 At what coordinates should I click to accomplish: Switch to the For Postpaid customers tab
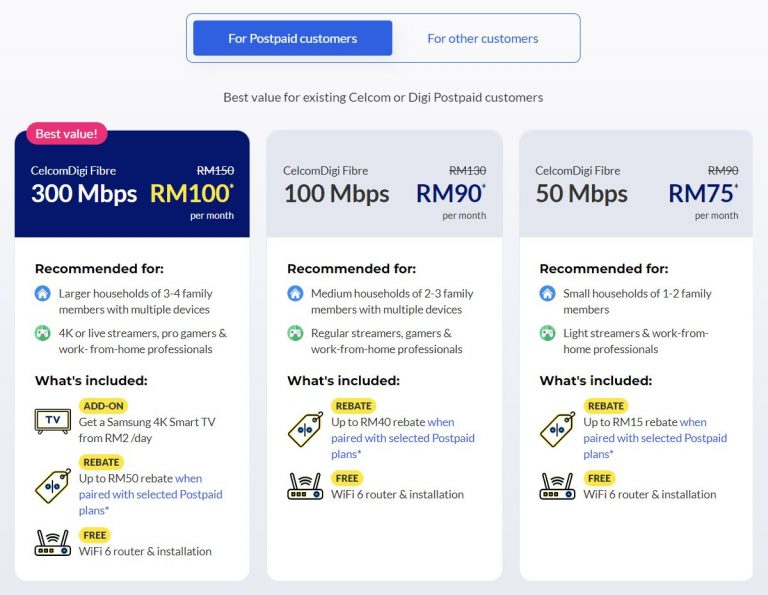point(292,38)
